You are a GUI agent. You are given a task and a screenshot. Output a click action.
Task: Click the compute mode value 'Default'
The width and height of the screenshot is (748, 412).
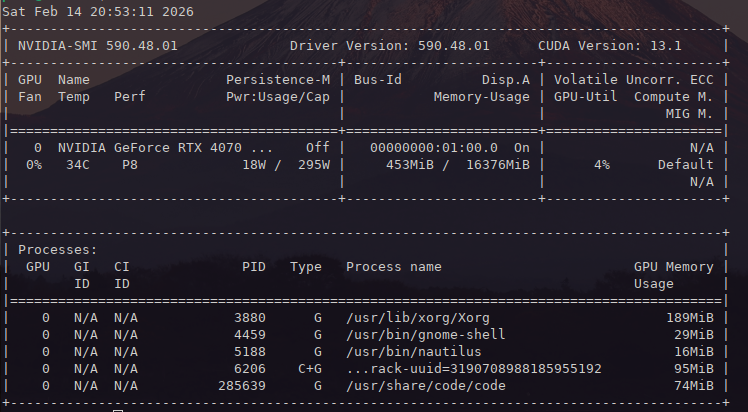coord(686,165)
